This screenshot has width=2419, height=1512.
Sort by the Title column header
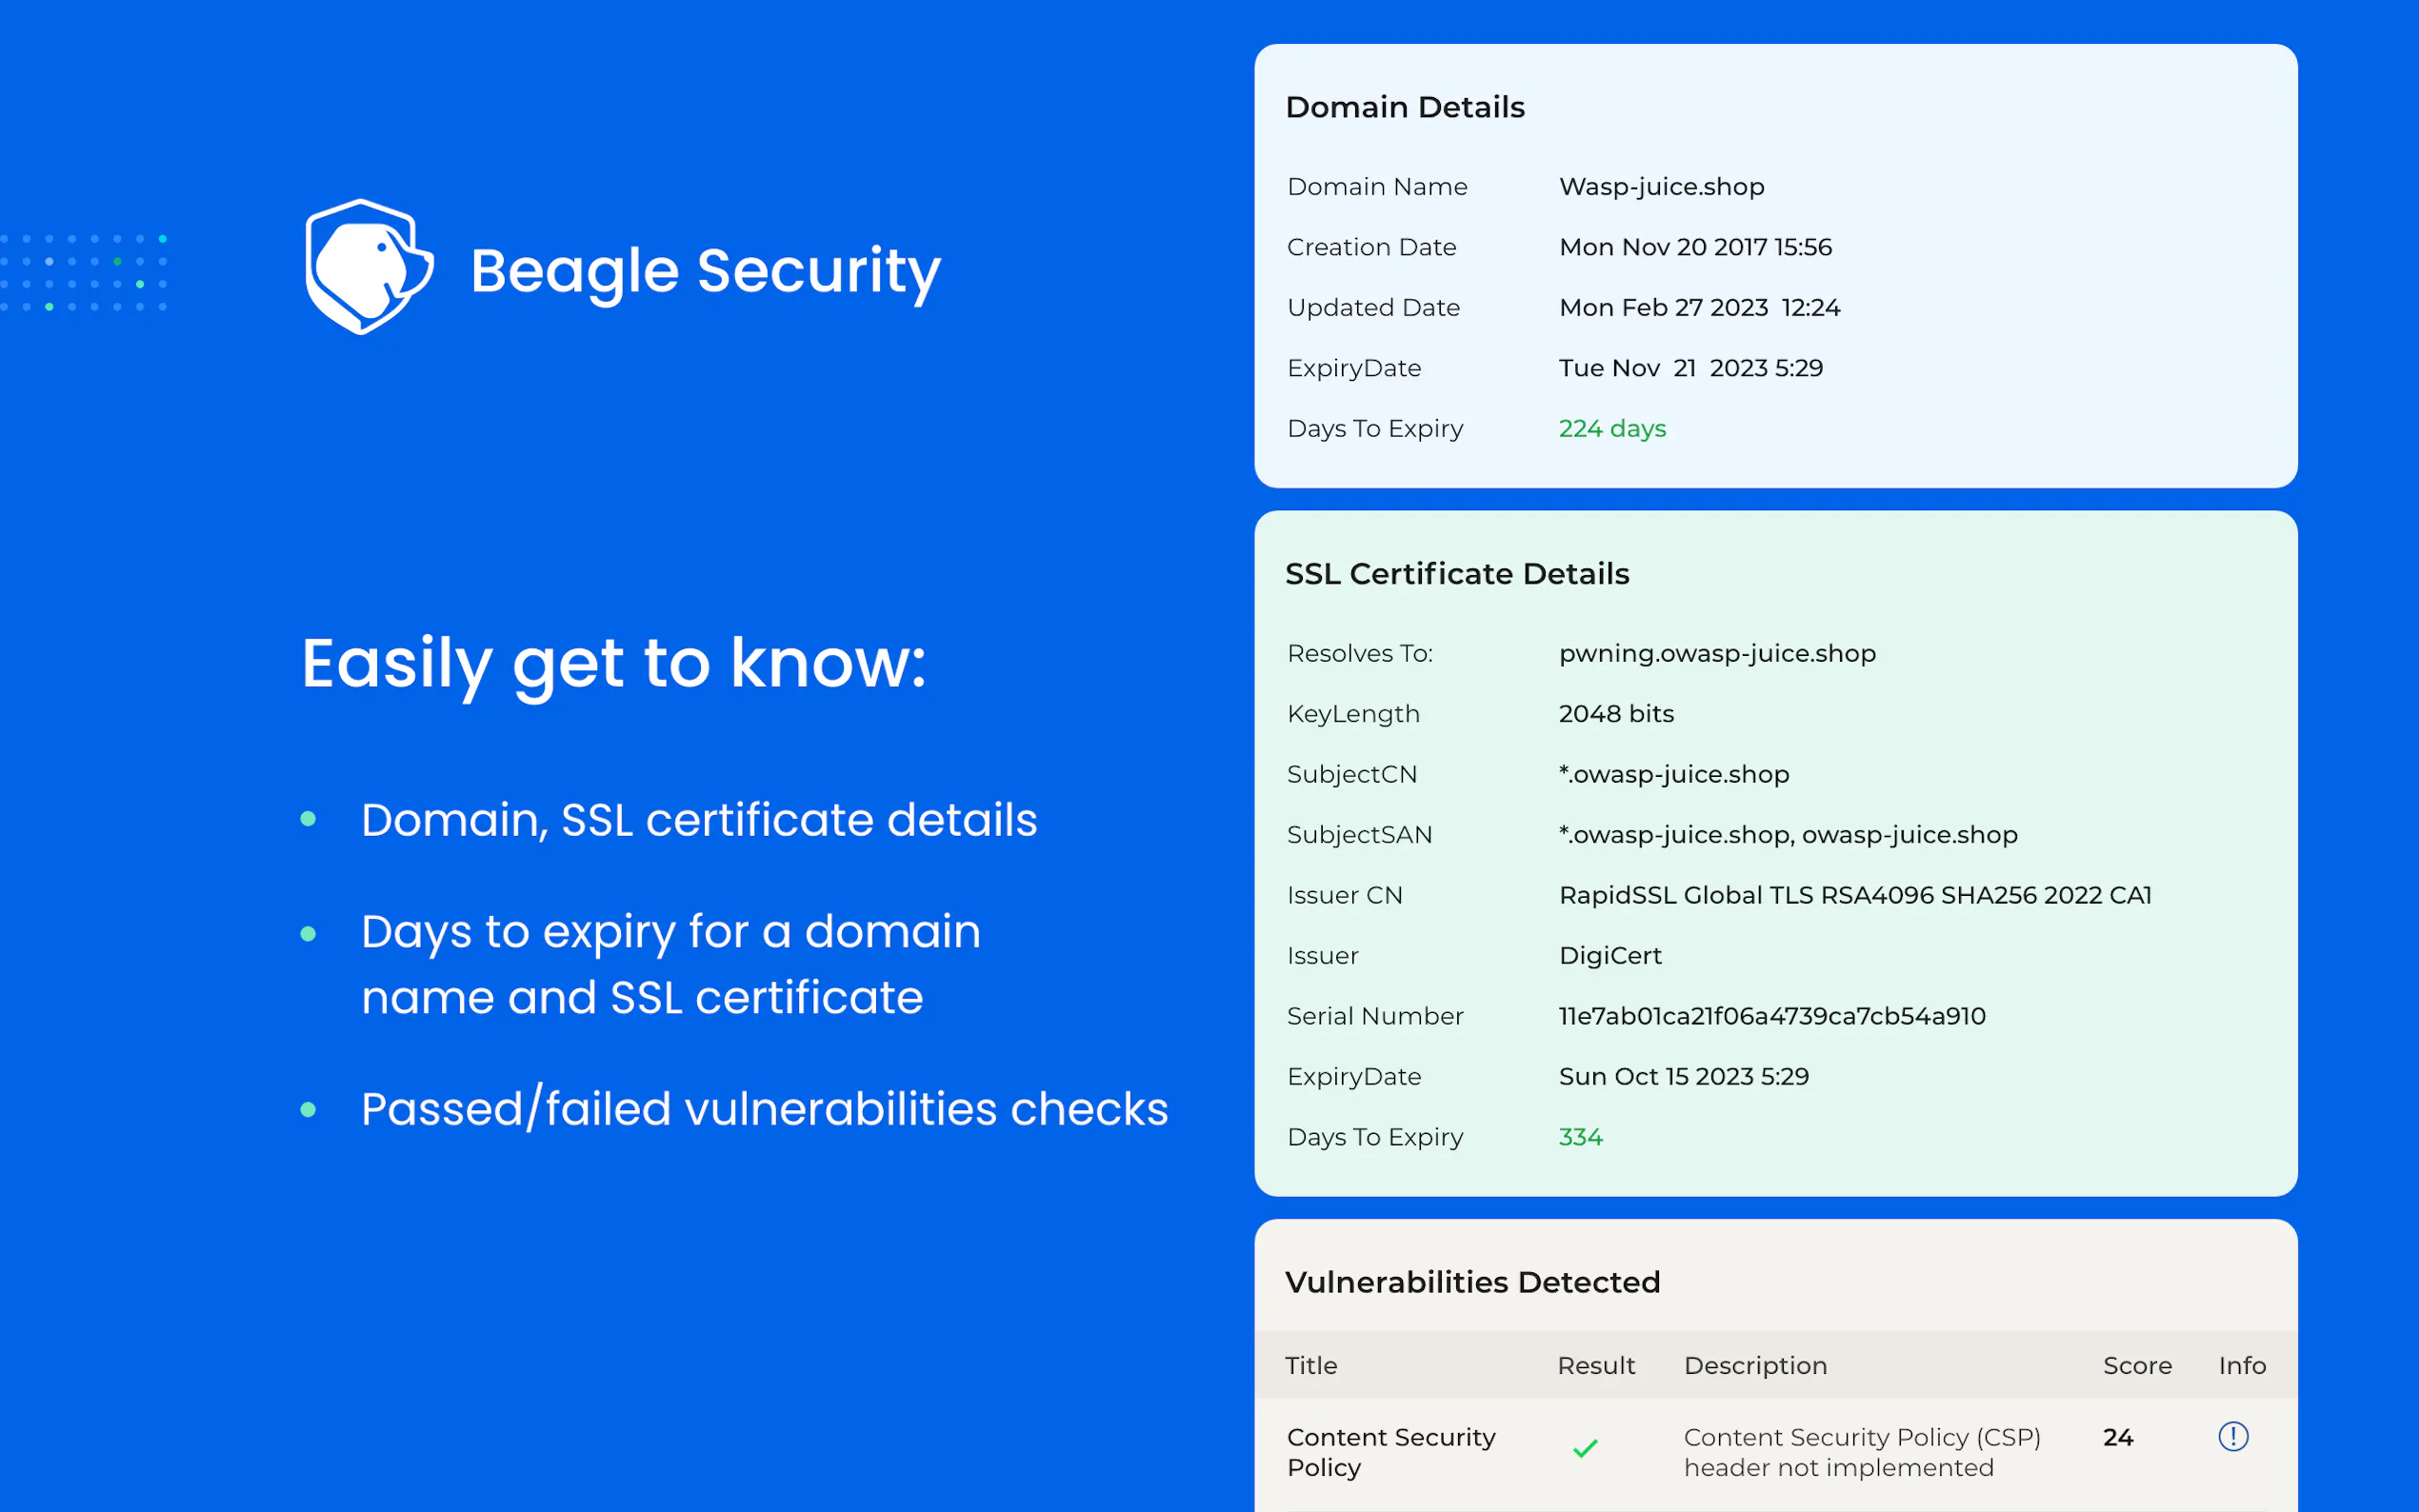[x=1310, y=1365]
